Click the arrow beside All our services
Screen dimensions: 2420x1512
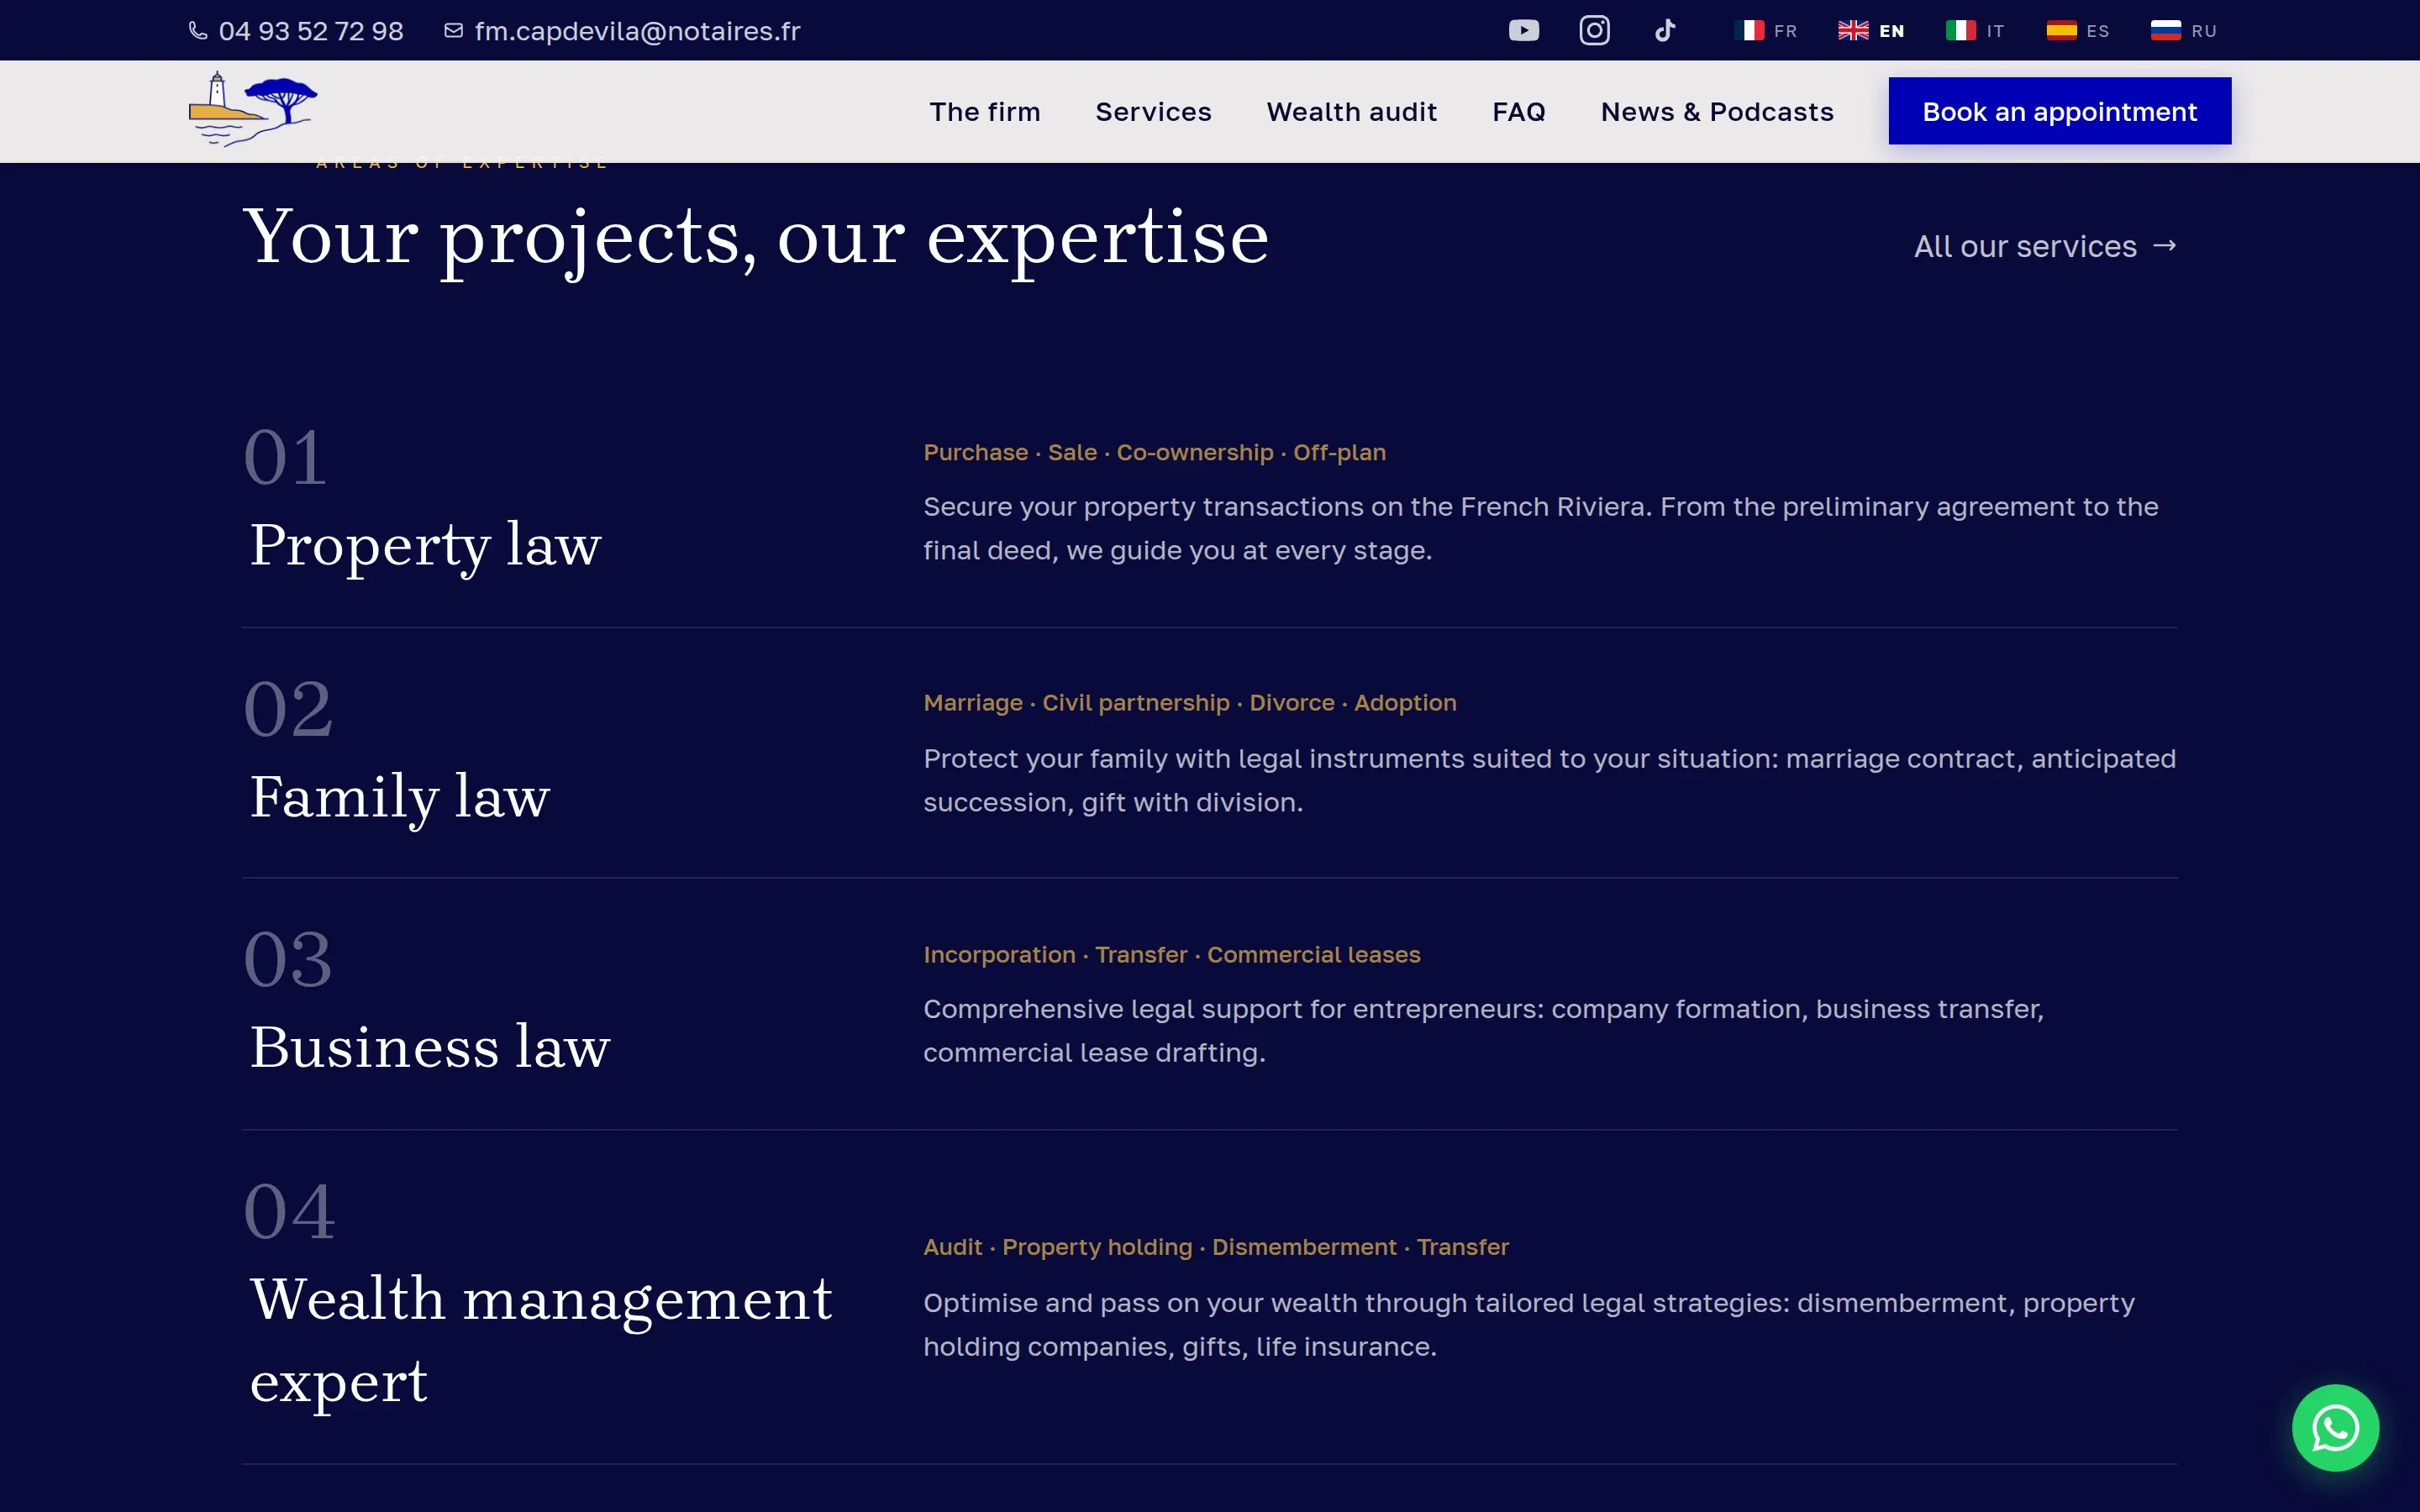(2164, 246)
